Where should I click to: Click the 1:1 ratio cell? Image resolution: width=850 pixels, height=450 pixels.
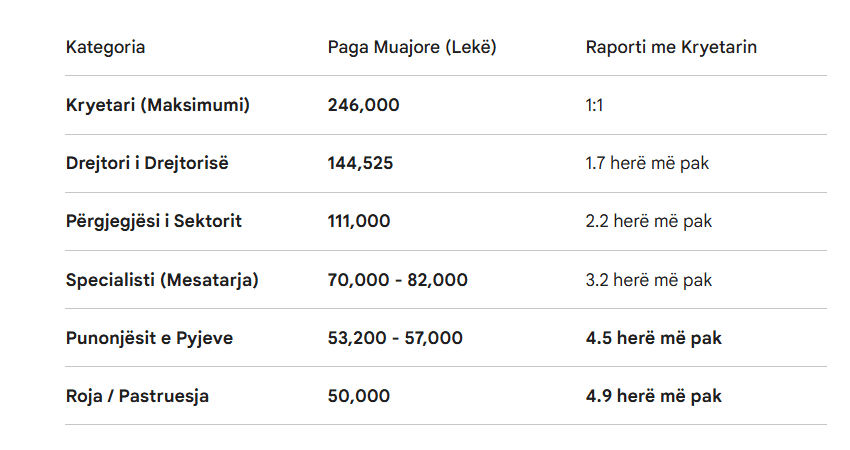594,105
